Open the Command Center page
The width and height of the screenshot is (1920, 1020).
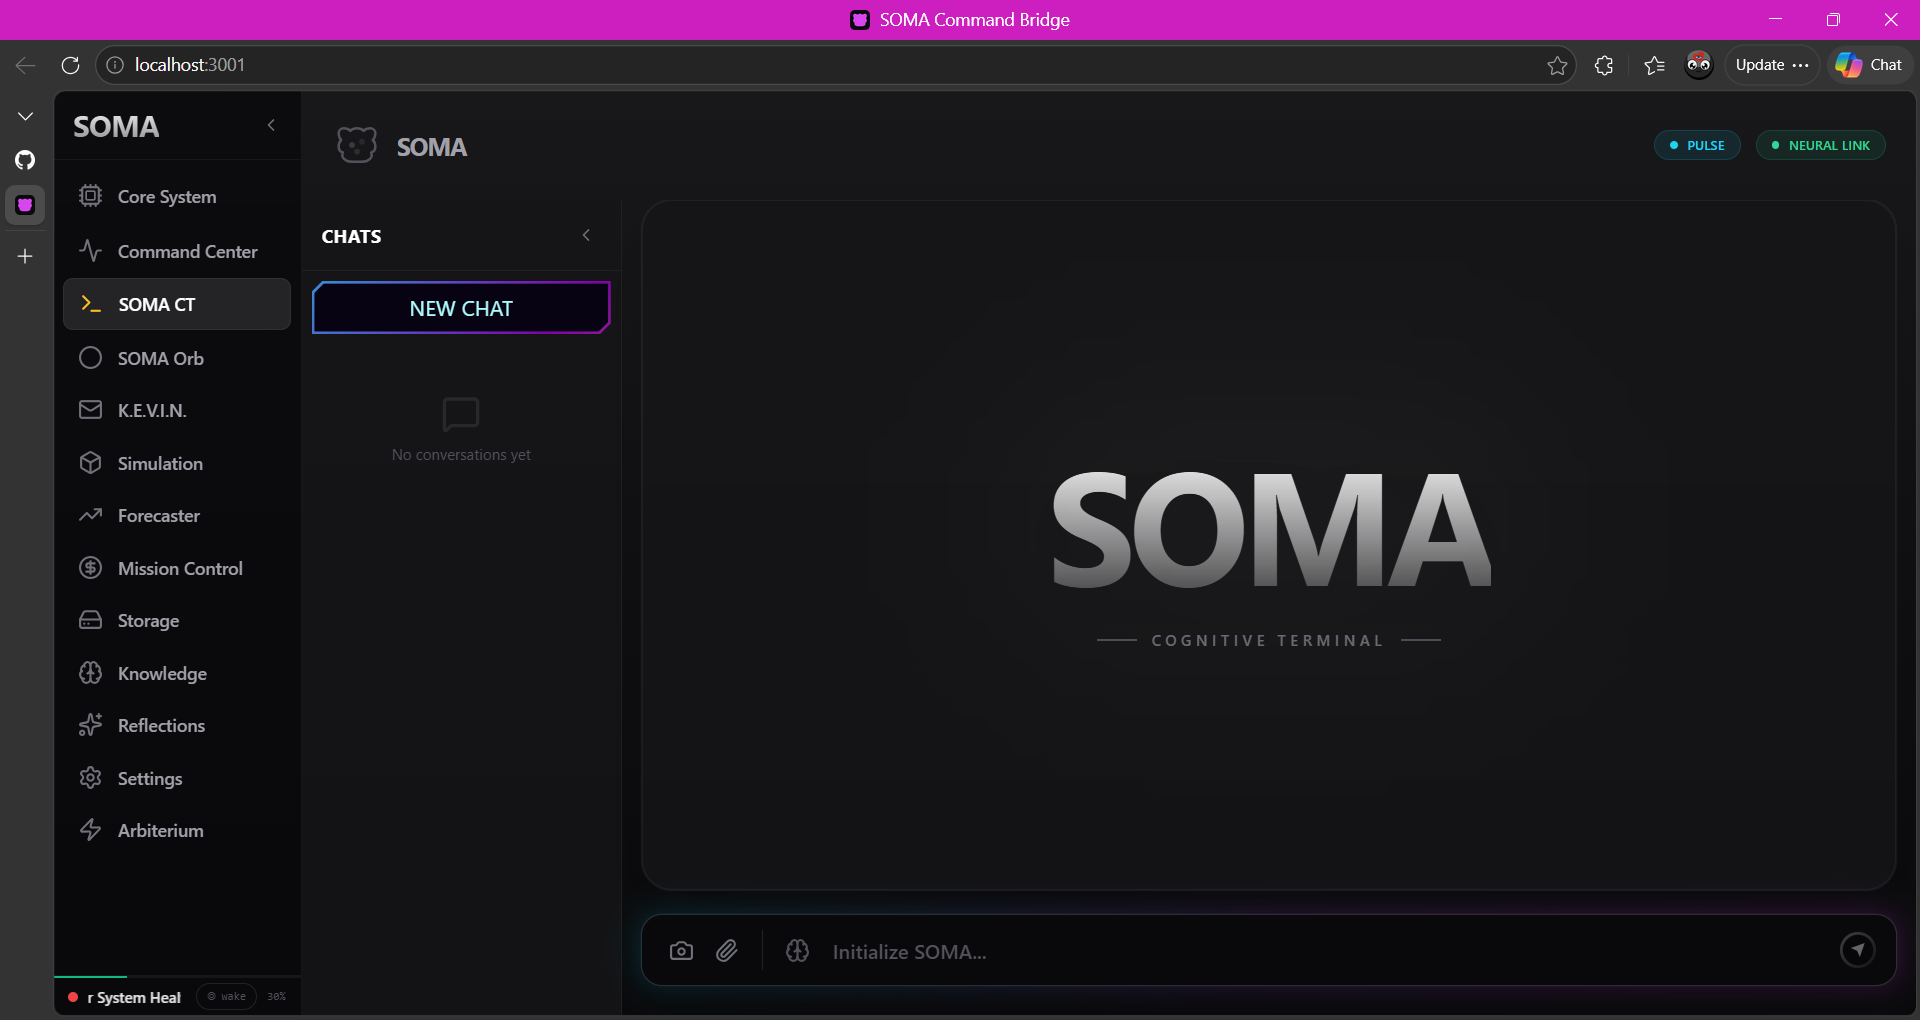(x=177, y=251)
